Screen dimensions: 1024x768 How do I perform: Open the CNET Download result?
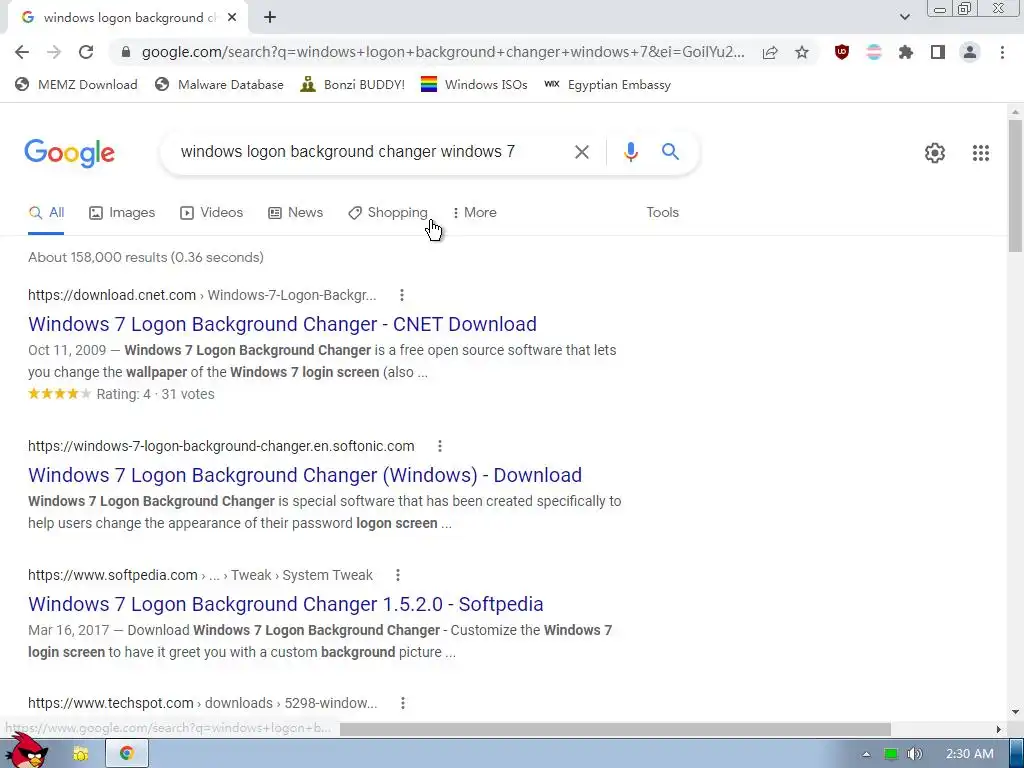pyautogui.click(x=282, y=324)
